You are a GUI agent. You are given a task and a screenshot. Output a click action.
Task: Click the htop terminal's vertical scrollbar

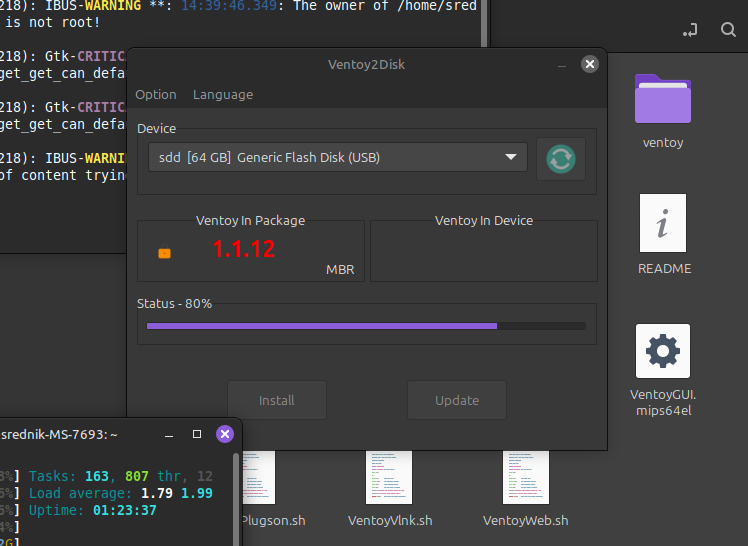236,499
